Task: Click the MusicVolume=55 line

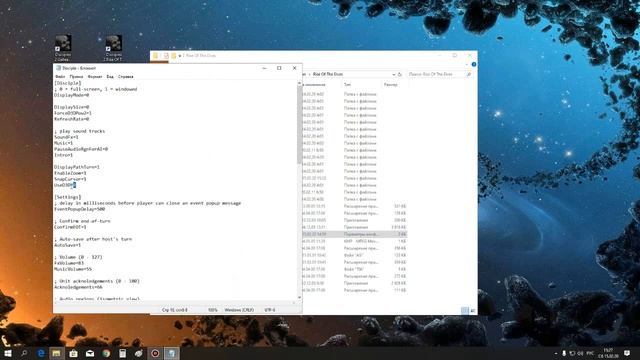Action: [x=73, y=269]
